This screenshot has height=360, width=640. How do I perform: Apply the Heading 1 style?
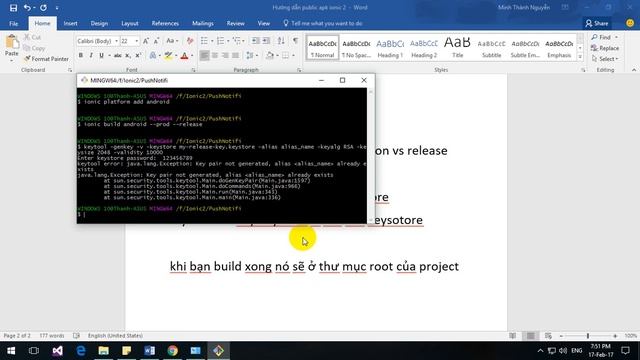390,48
